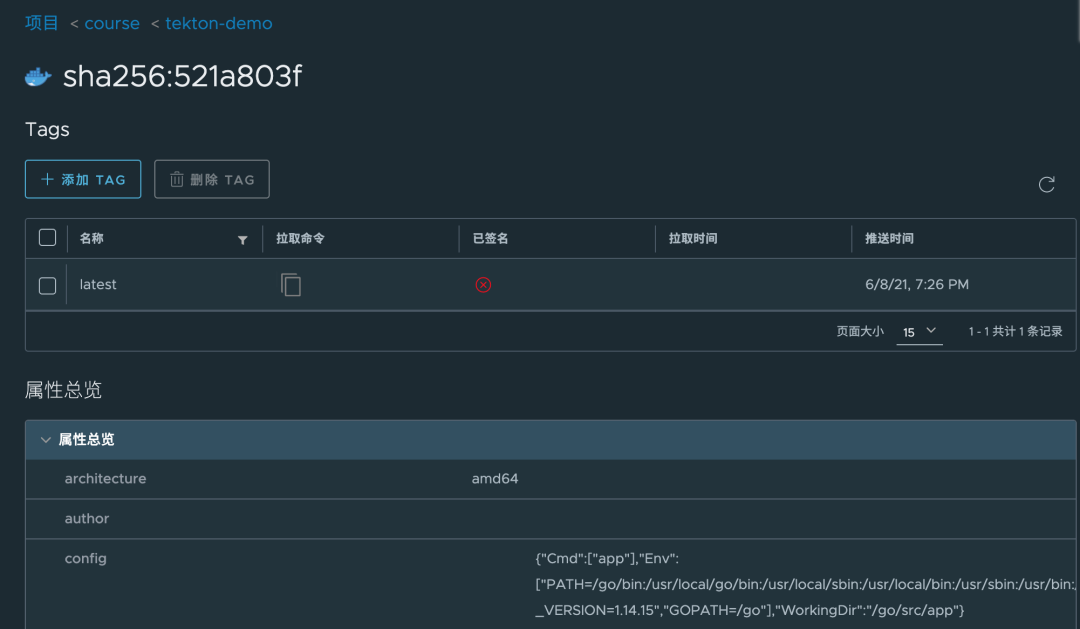Select the latest tag name

click(98, 285)
